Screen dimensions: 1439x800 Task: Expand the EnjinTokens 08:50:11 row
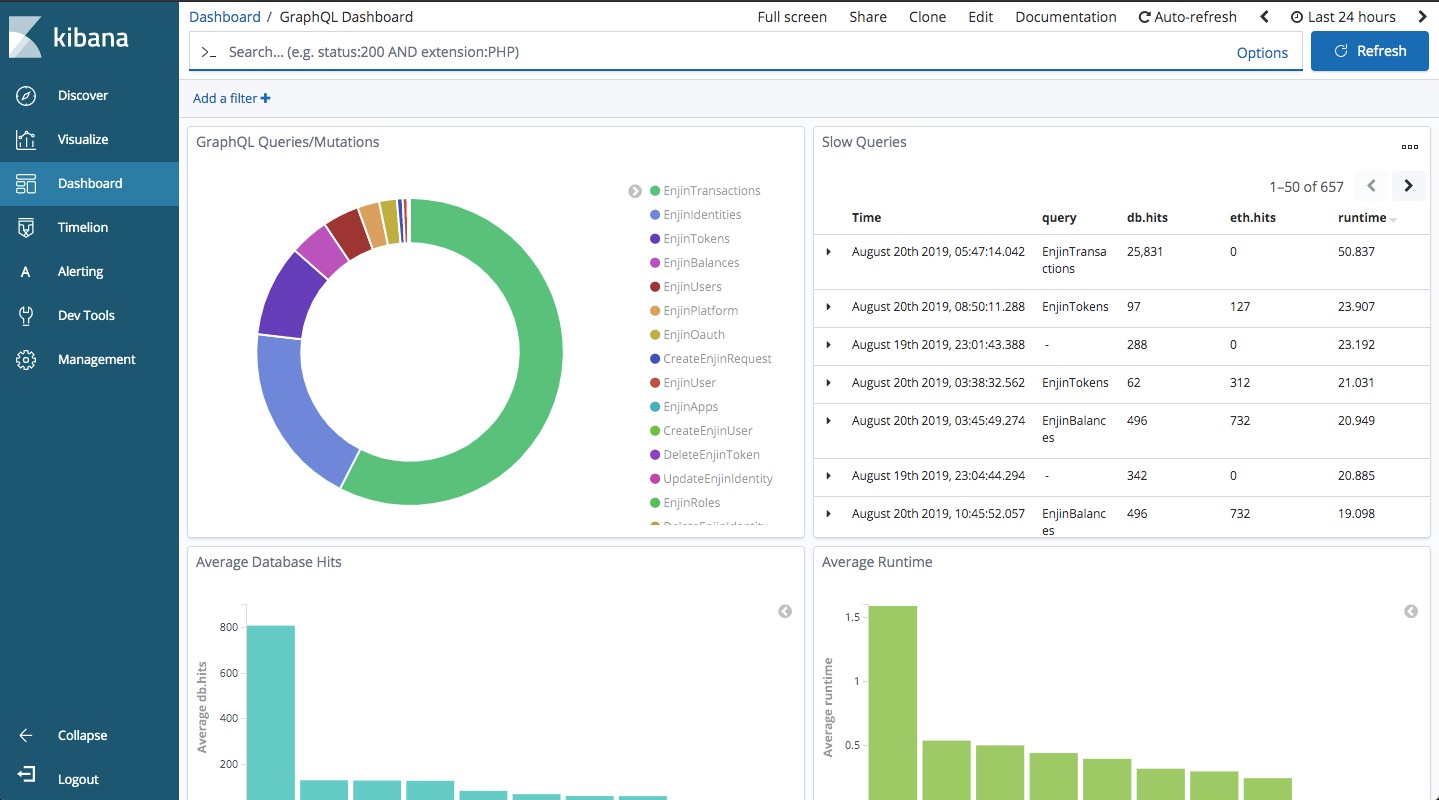point(828,307)
